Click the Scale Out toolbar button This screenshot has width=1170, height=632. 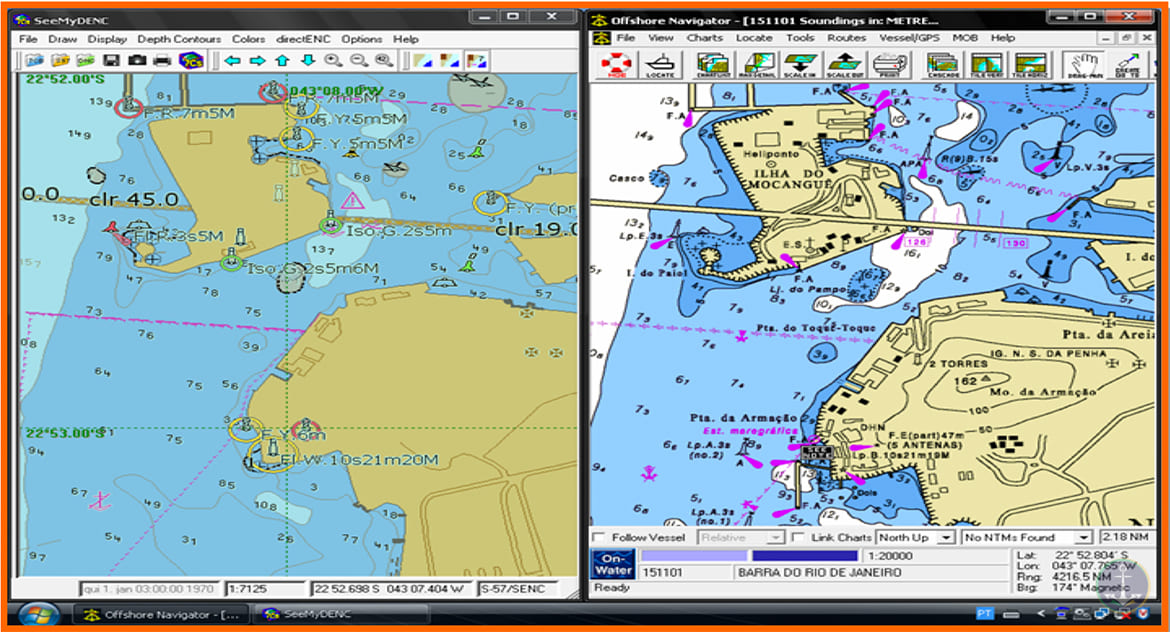[x=845, y=65]
